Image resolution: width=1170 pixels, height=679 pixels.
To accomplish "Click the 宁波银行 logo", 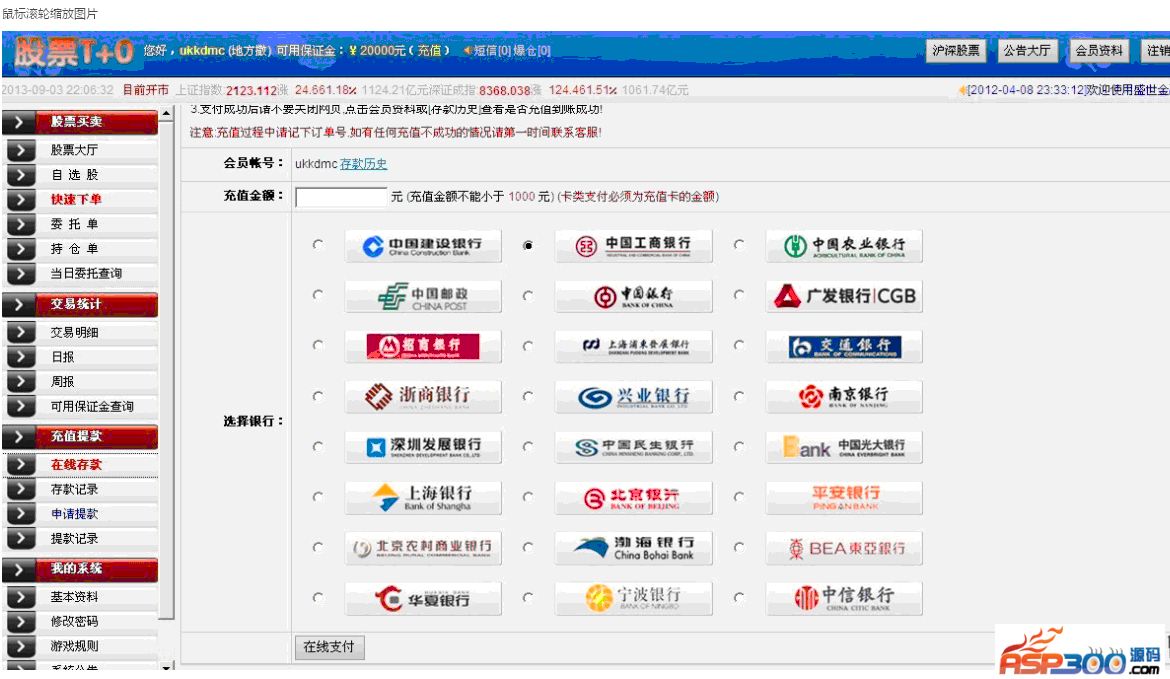I will (x=634, y=598).
